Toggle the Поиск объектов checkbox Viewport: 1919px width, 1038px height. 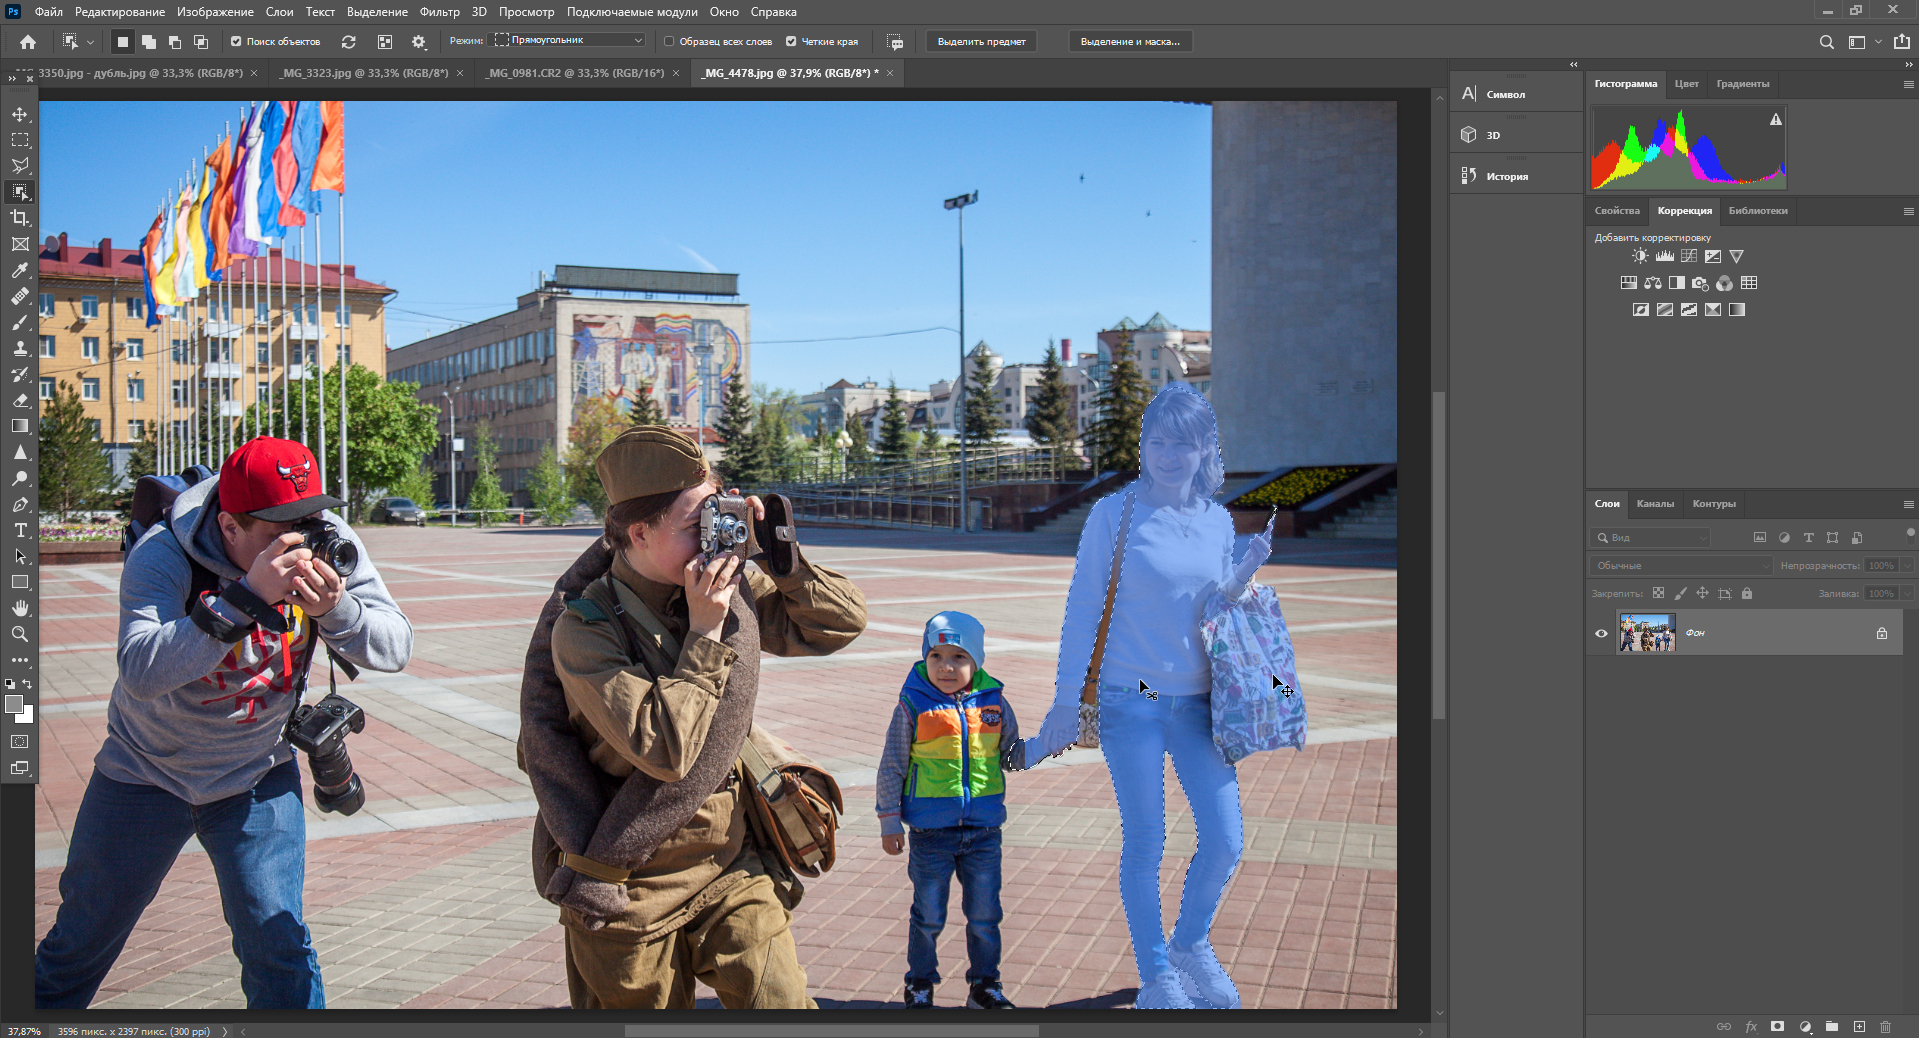coord(236,42)
